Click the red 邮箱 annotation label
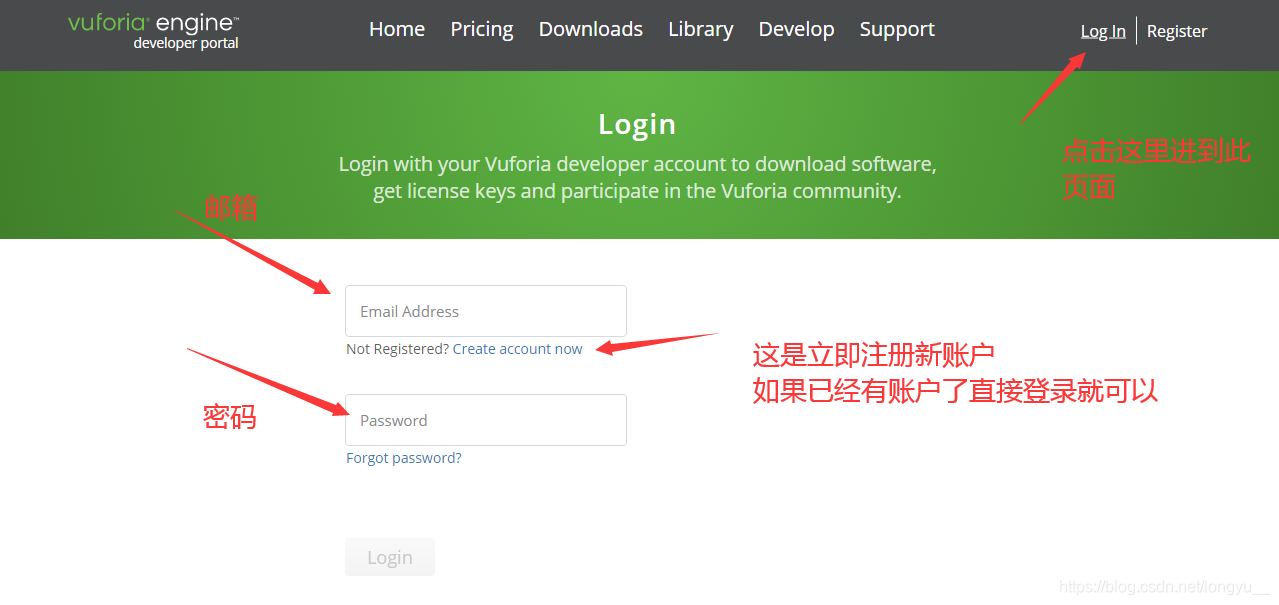Image resolution: width=1279 pixels, height=605 pixels. (231, 208)
